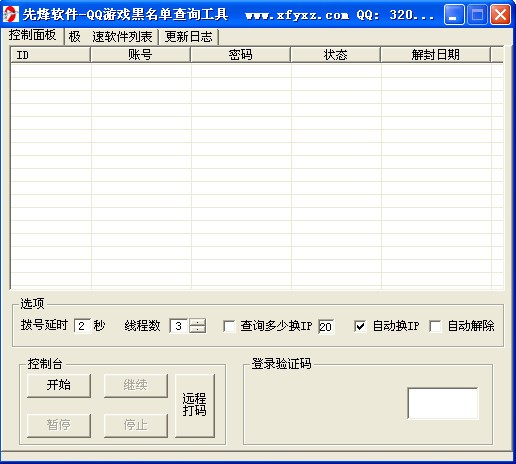Image resolution: width=516 pixels, height=464 pixels.
Task: Open the 更新日志 tab
Action: (x=188, y=37)
